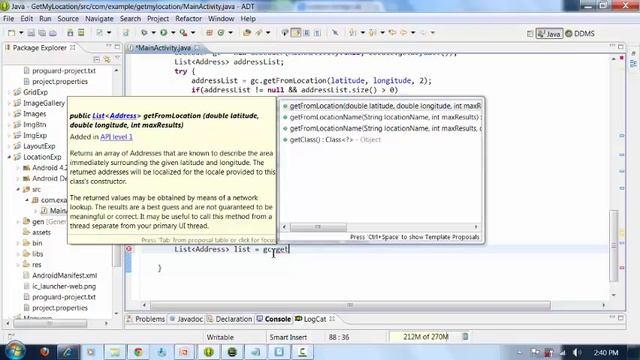Click the green Run toolbar icon

coord(164,33)
